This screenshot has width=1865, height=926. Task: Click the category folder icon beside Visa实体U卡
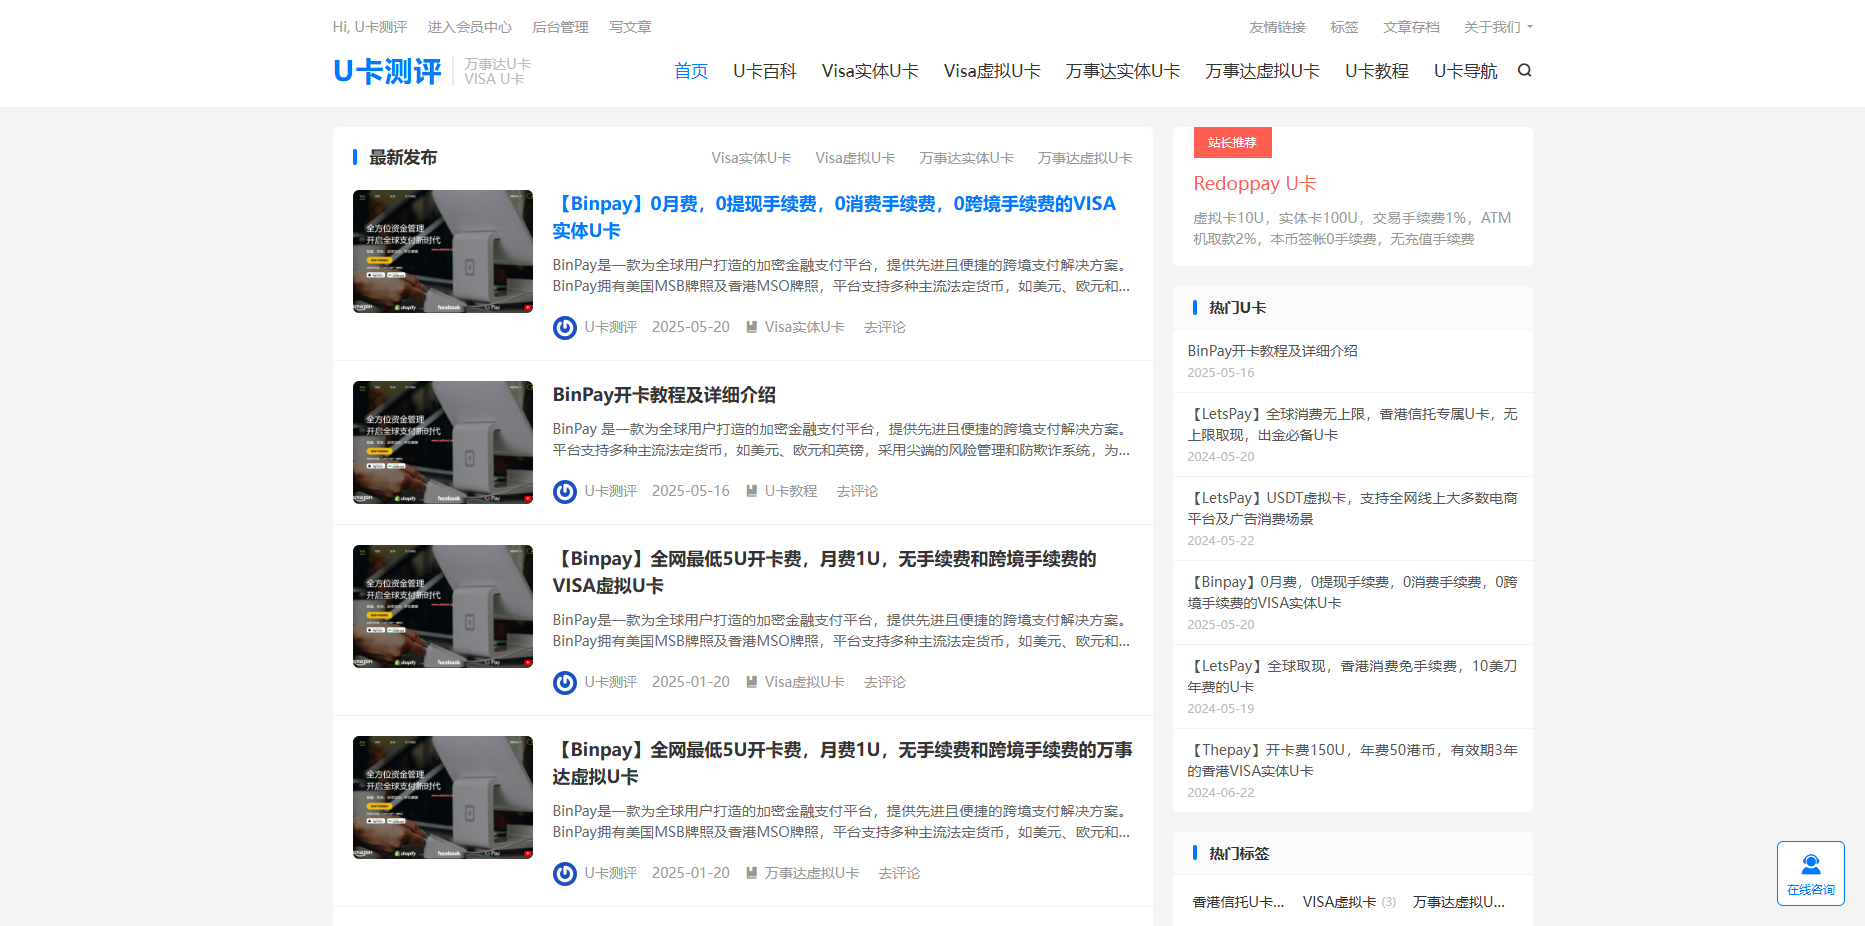pos(751,326)
